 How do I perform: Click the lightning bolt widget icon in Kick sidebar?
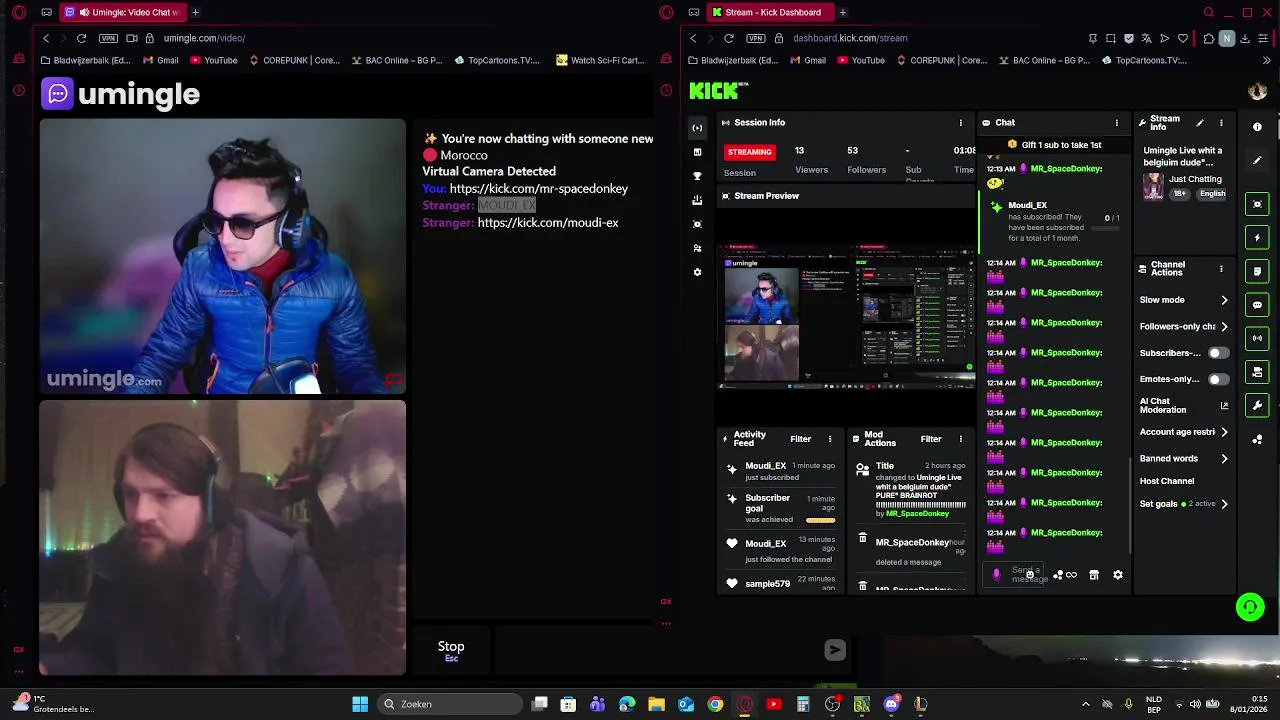[x=1257, y=238]
